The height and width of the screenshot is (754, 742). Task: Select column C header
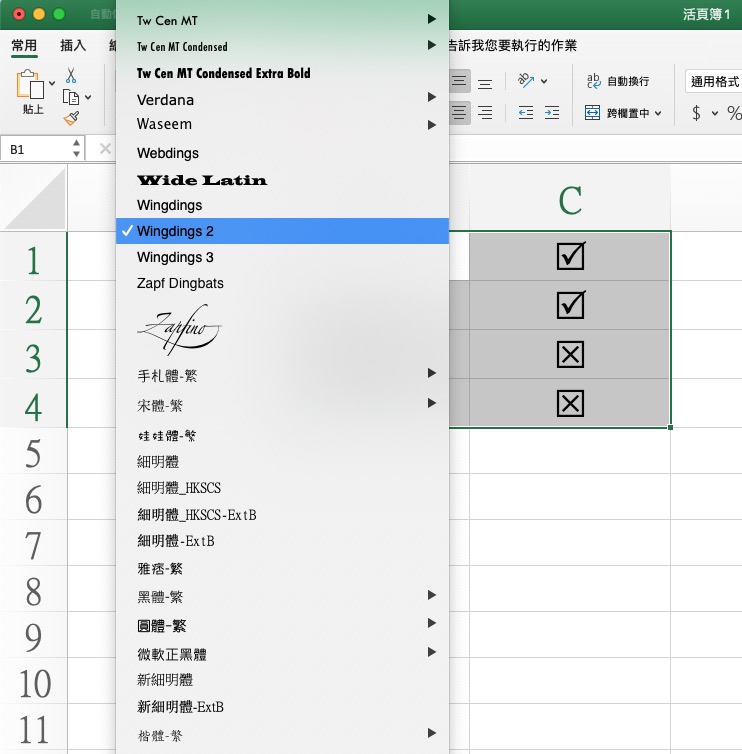570,200
